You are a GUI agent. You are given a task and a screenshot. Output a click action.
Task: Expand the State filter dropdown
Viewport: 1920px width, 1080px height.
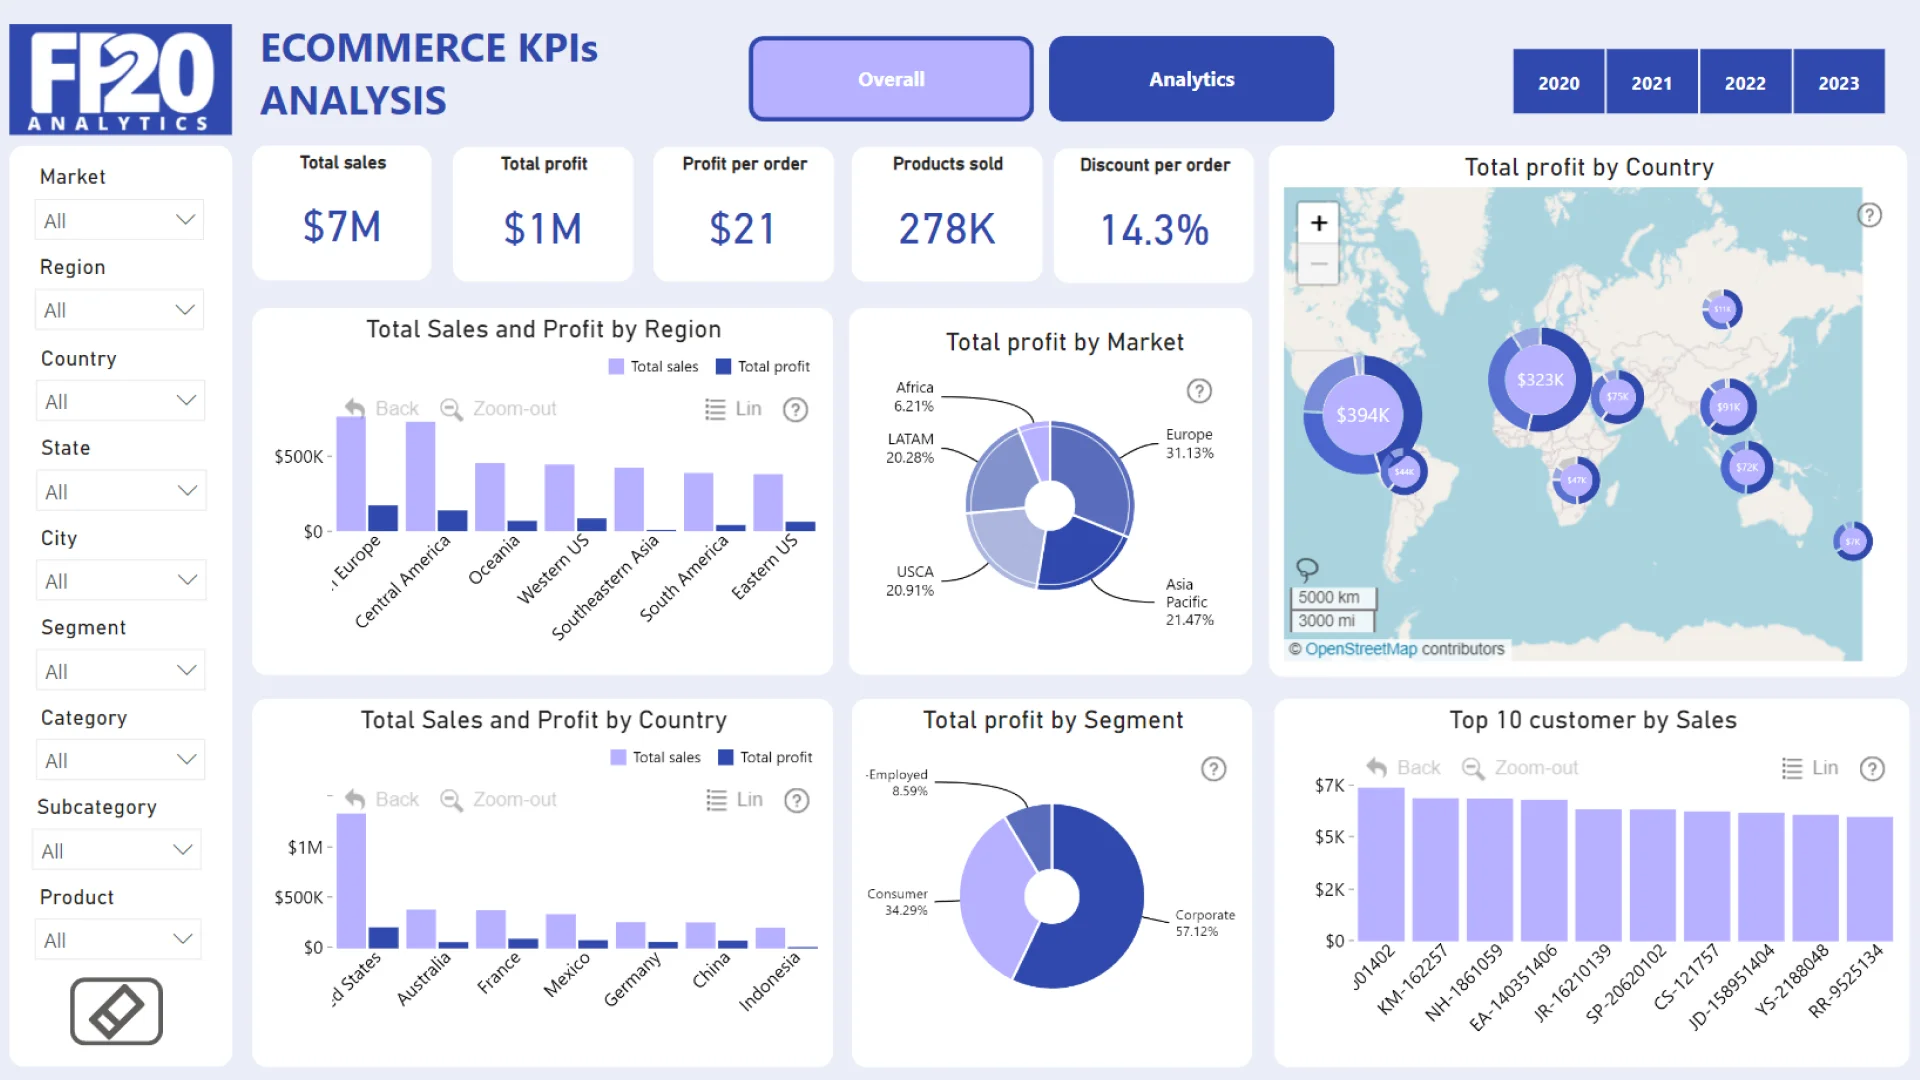(121, 491)
